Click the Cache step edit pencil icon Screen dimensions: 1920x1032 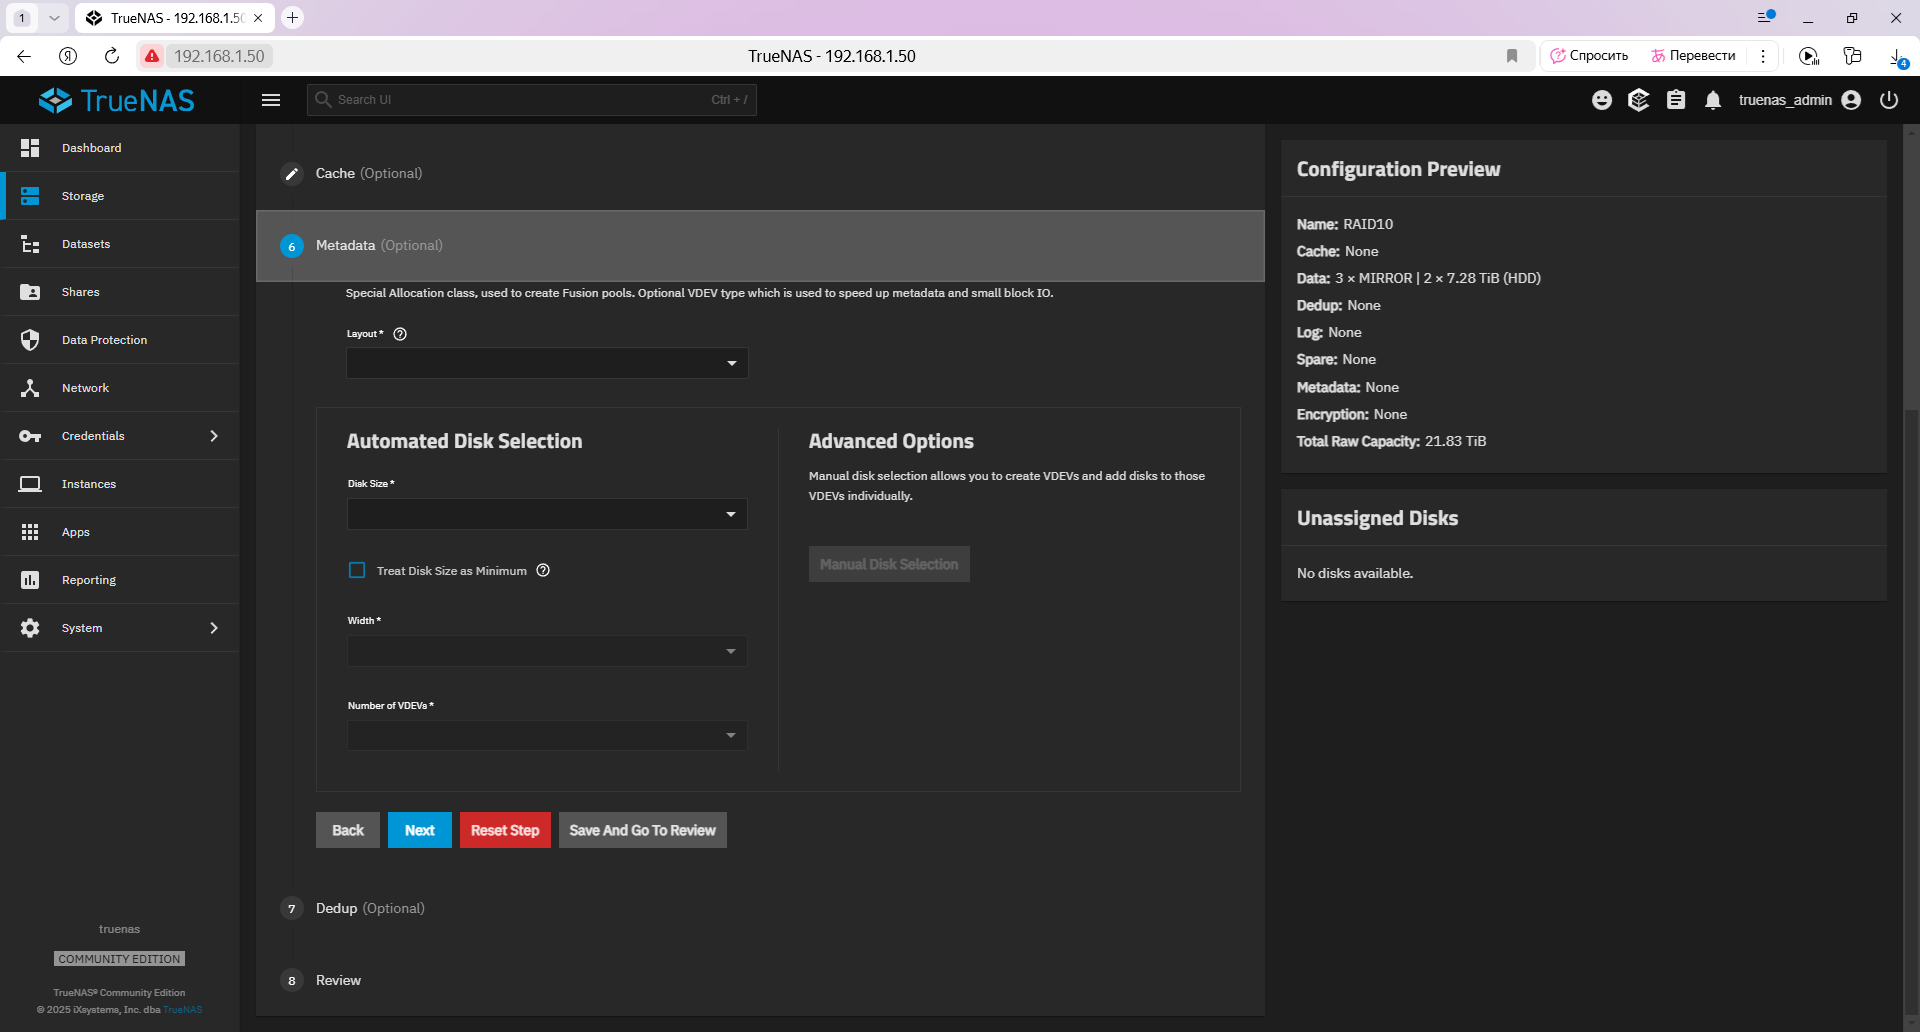click(x=292, y=174)
